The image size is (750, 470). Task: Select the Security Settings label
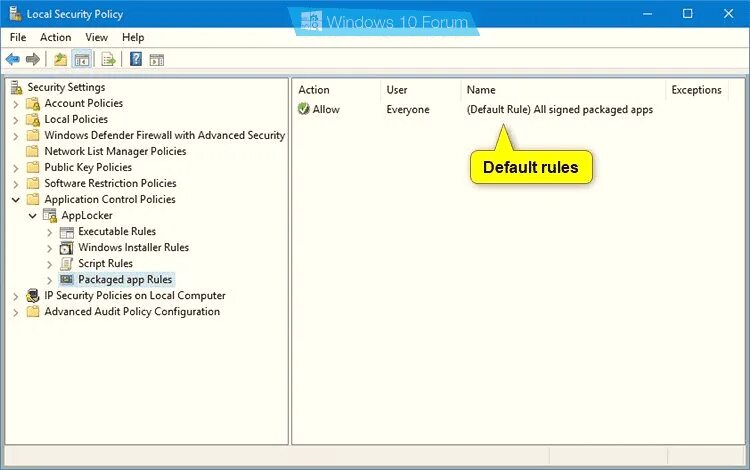click(x=66, y=87)
